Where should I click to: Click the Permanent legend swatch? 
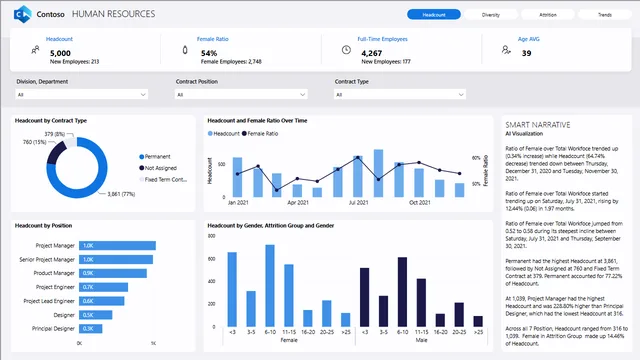[142, 157]
